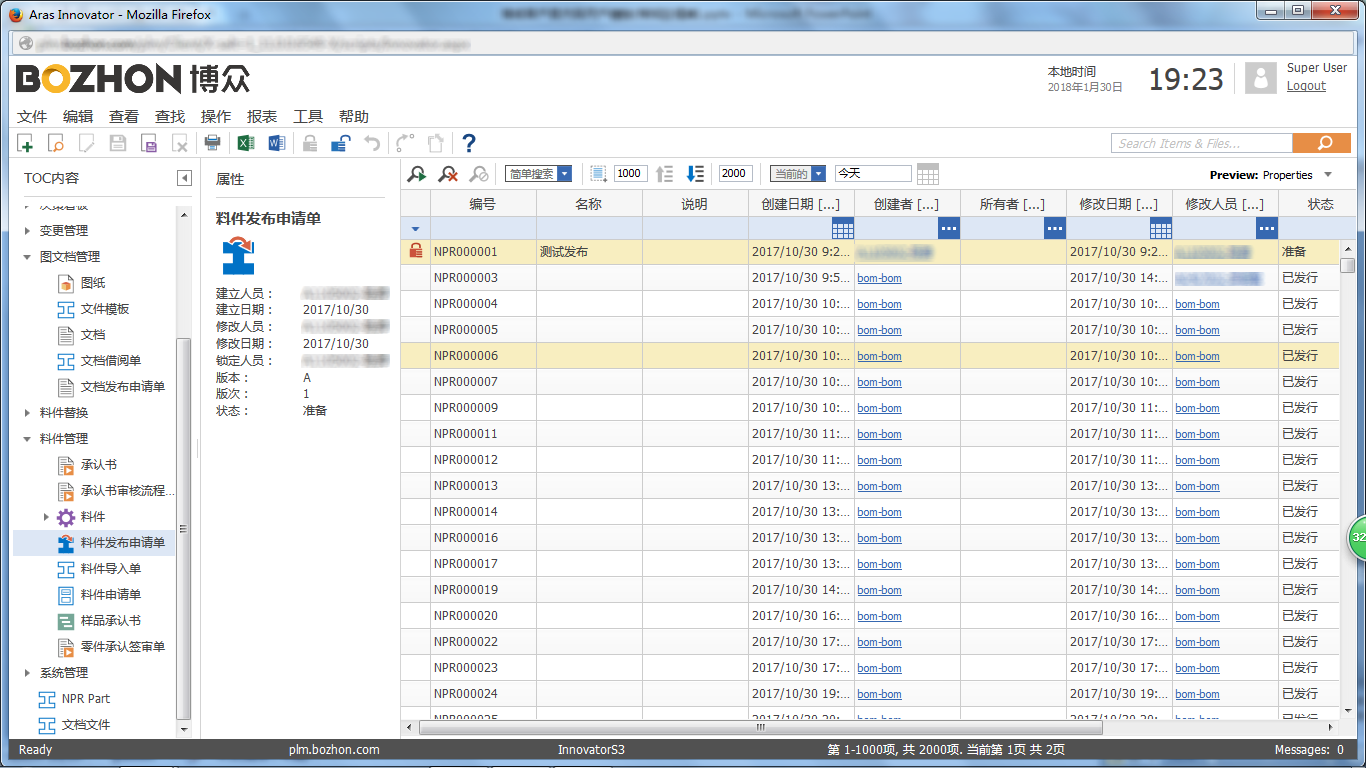The width and height of the screenshot is (1366, 768).
Task: Select the 测试发布 name cell
Action: [x=589, y=252]
